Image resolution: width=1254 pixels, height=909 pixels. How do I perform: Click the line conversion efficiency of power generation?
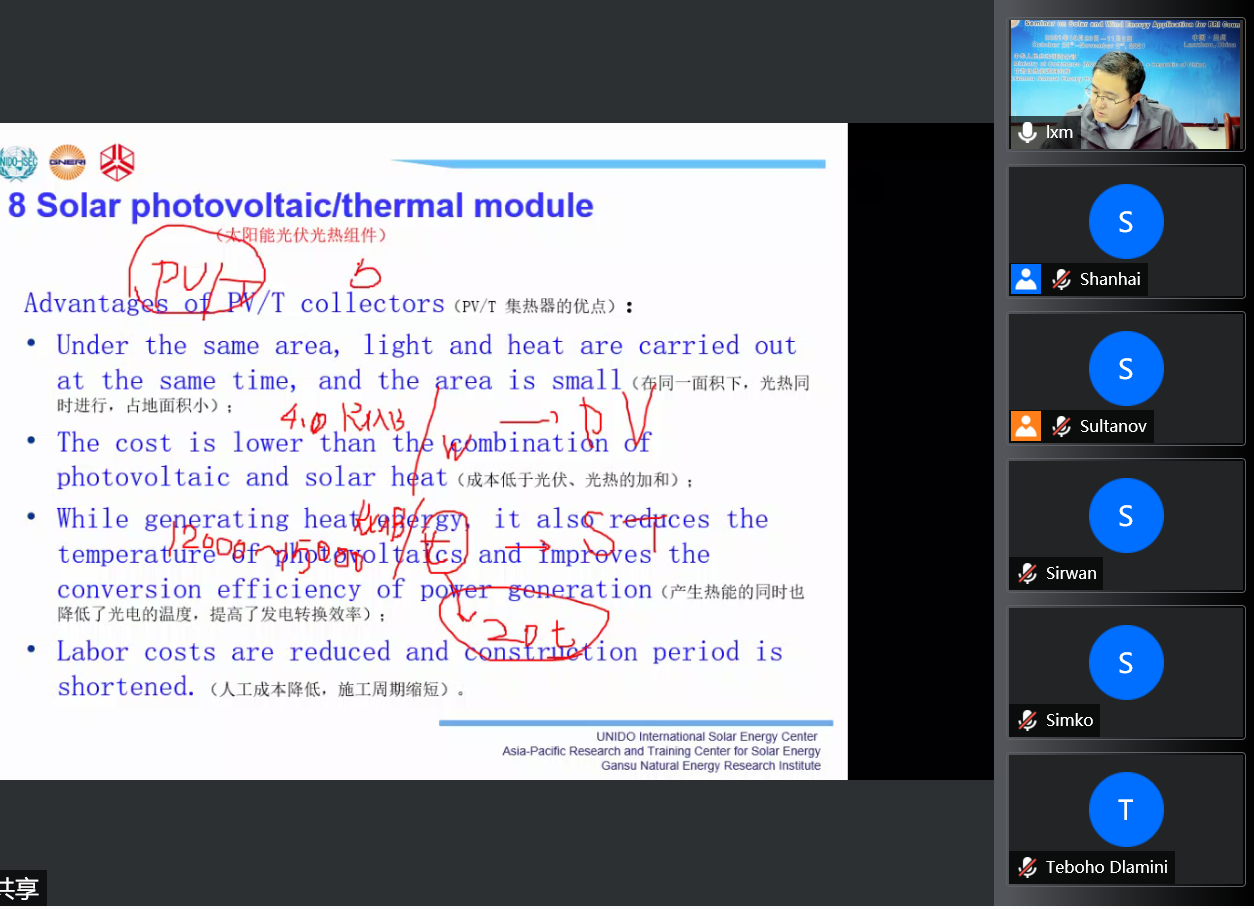(354, 590)
